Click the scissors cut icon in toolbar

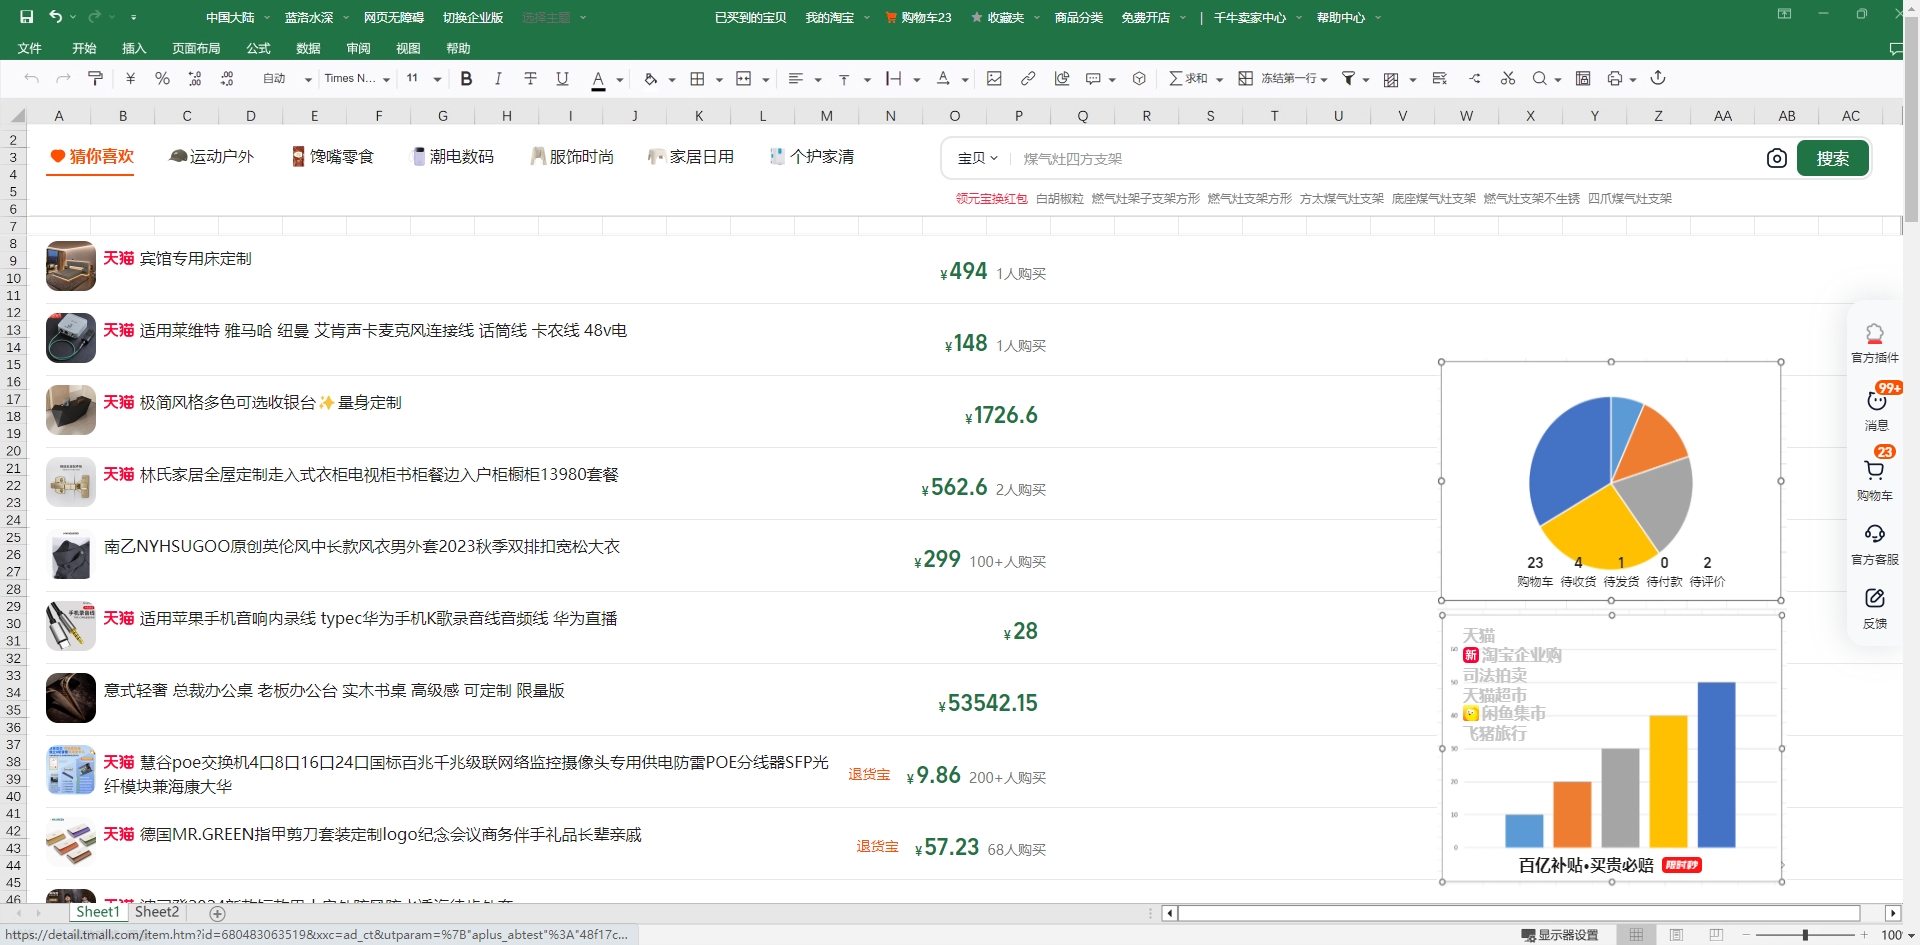click(1508, 78)
